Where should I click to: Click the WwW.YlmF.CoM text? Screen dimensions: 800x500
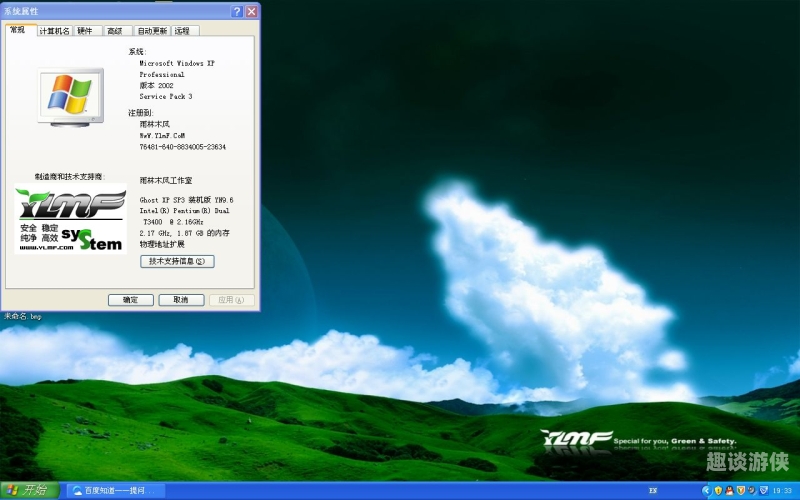tap(162, 136)
